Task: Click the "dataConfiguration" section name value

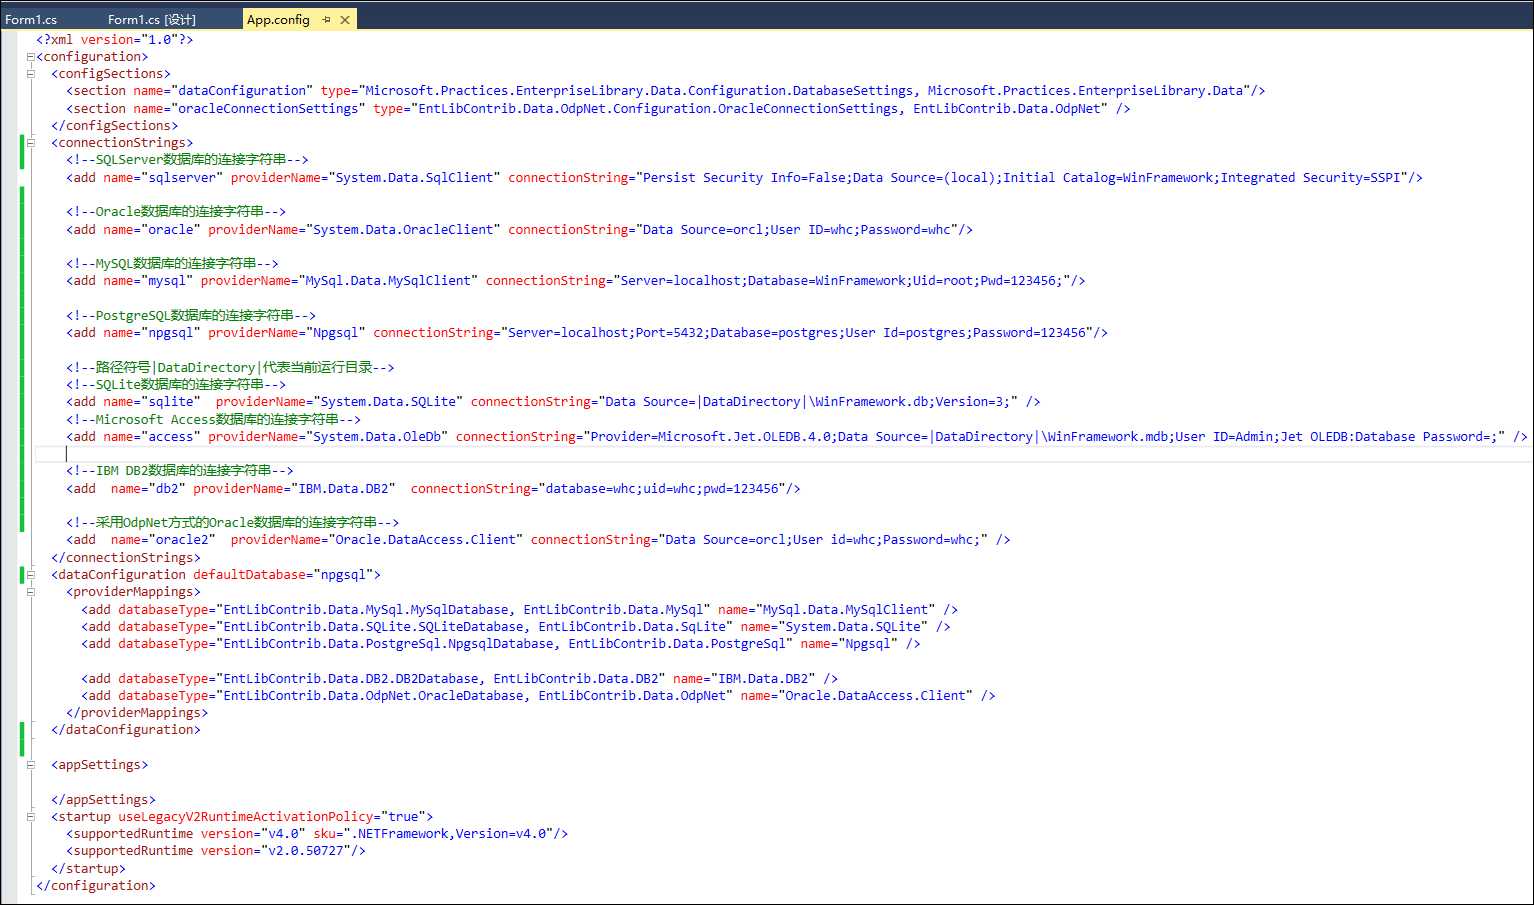Action: click(x=241, y=91)
